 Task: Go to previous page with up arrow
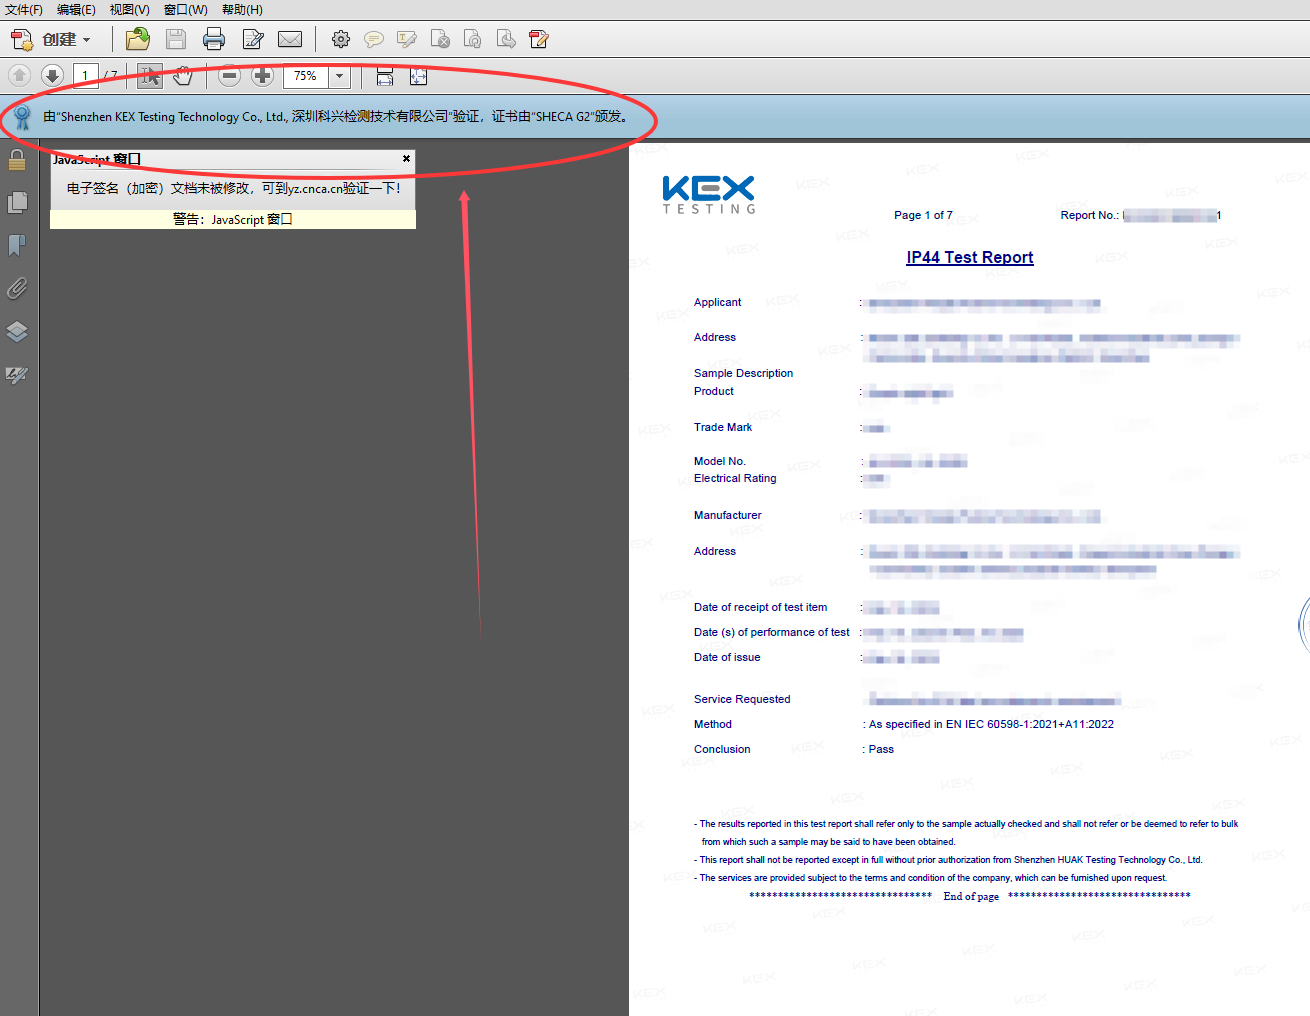[x=20, y=76]
